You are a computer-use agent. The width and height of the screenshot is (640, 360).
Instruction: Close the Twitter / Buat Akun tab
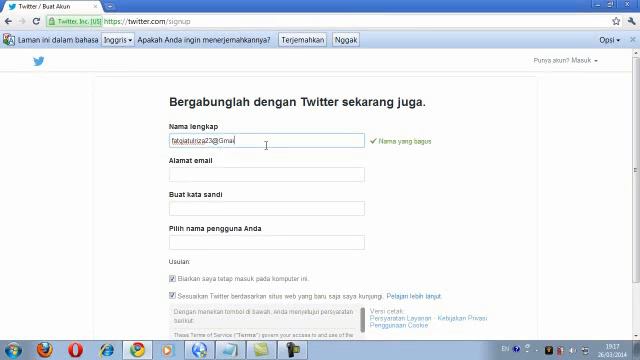point(96,7)
